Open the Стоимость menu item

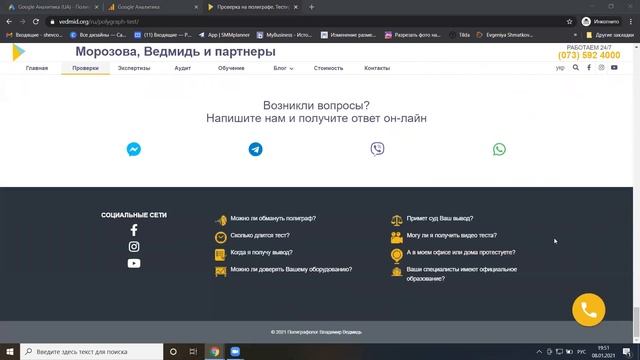328,68
